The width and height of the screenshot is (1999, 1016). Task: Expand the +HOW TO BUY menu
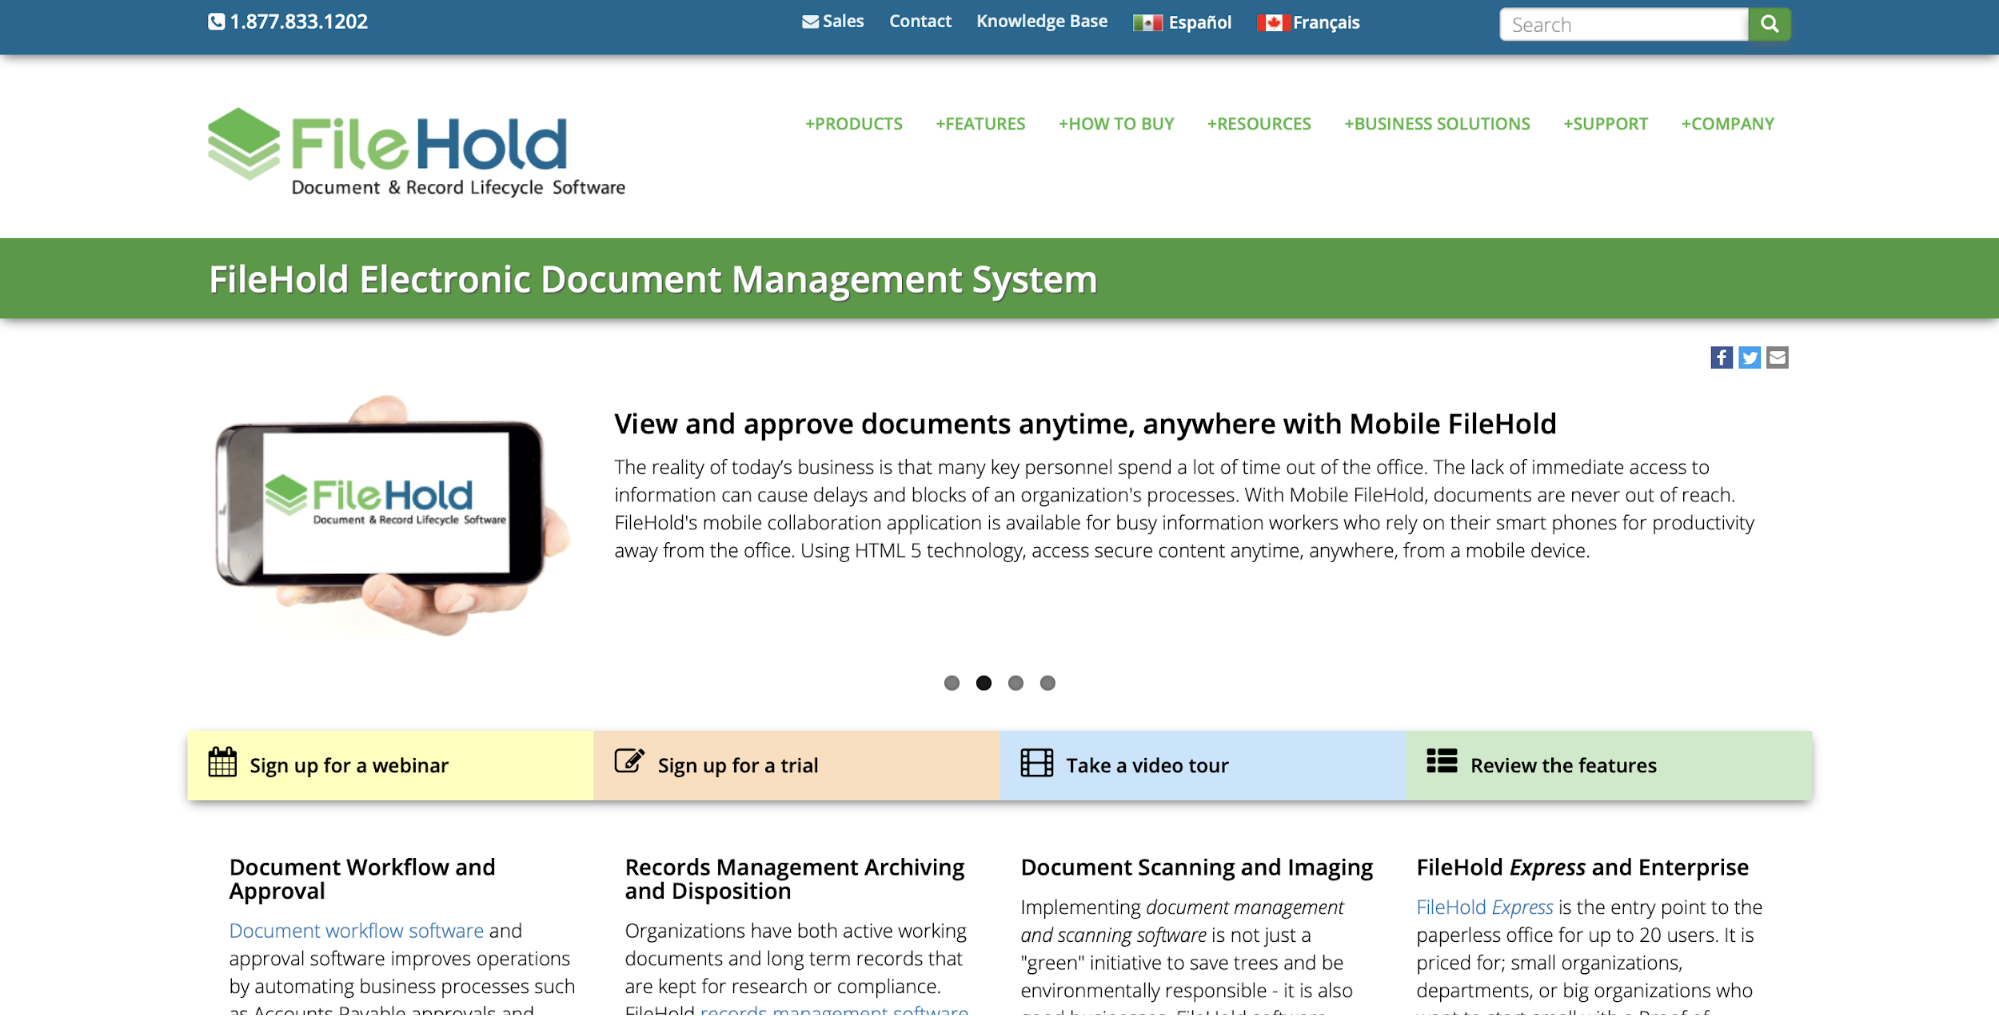pyautogui.click(x=1116, y=124)
